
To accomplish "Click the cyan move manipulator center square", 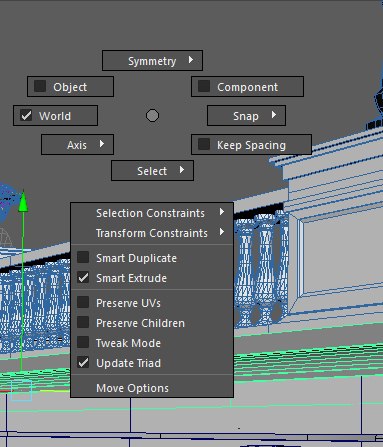I will point(22,390).
